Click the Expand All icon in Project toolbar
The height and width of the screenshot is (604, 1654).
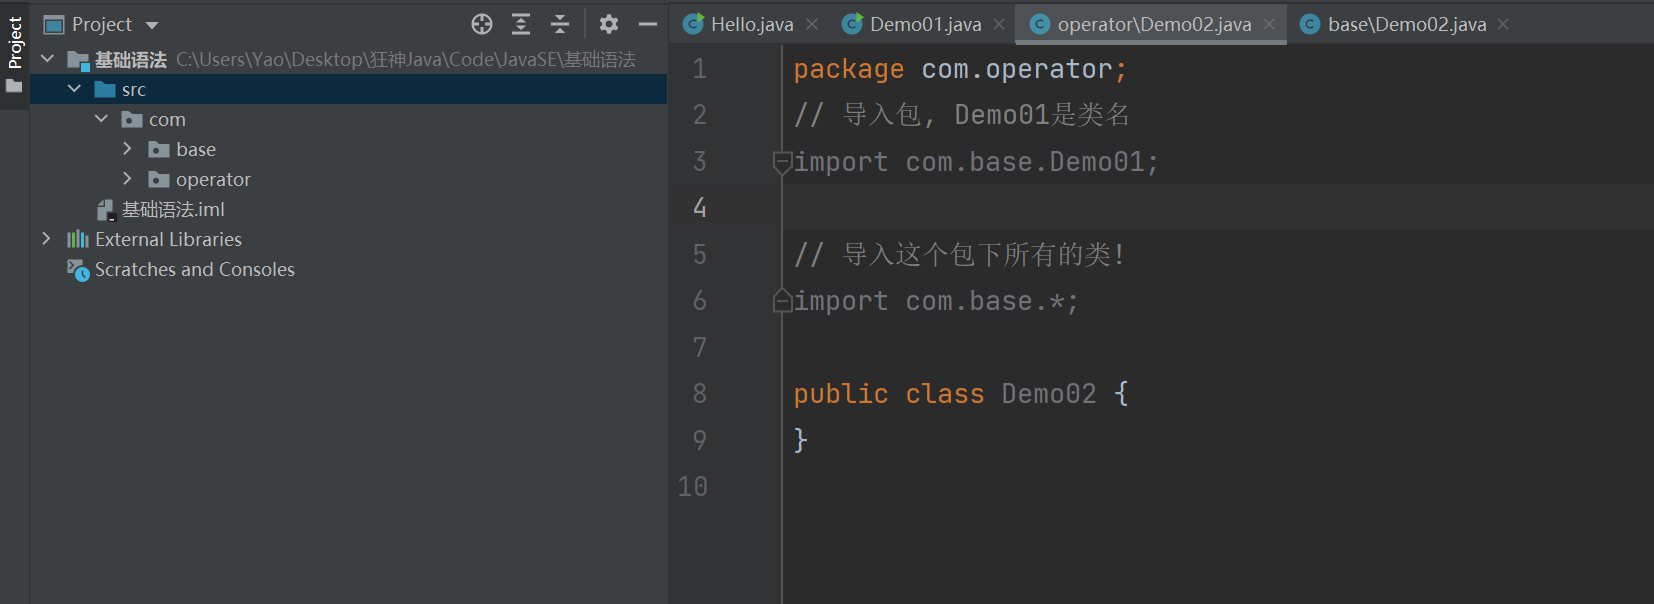(521, 24)
